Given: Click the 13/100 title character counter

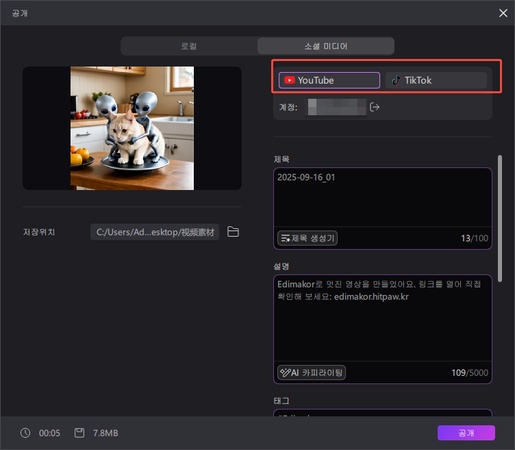Looking at the screenshot, I should pyautogui.click(x=474, y=238).
